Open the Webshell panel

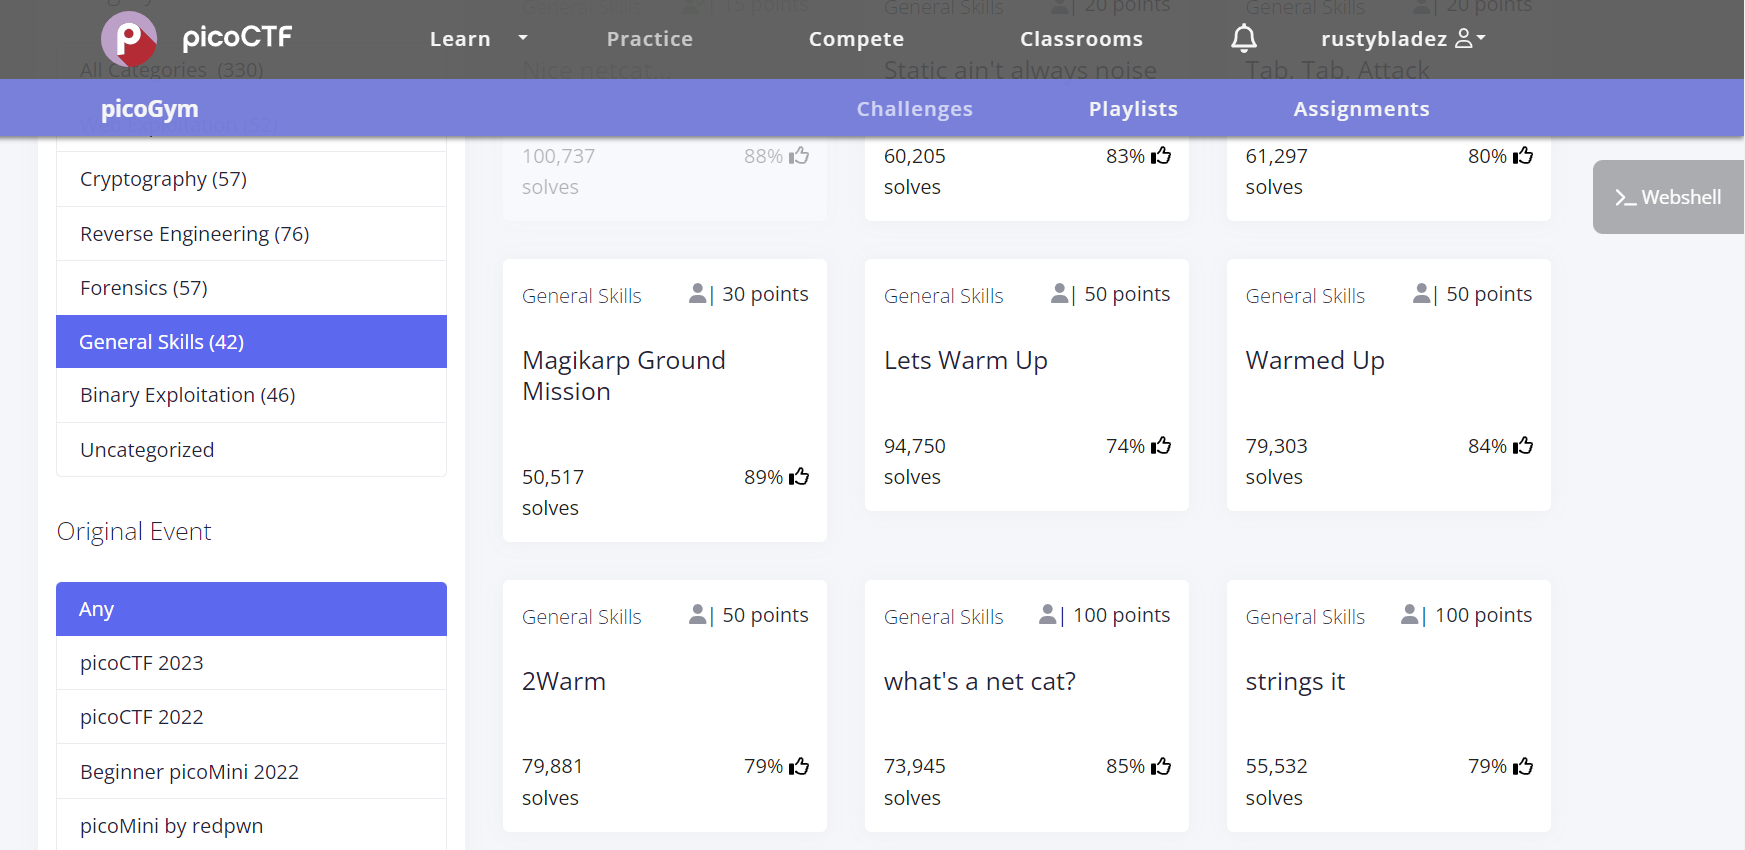1668,197
